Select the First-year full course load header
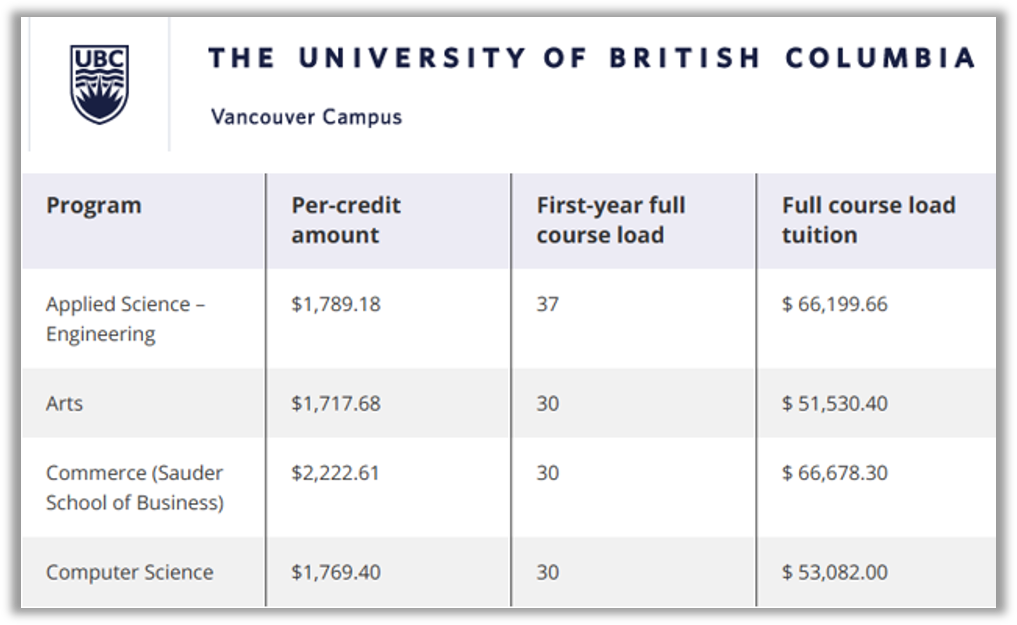Screen dimensions: 1017x625 point(610,220)
